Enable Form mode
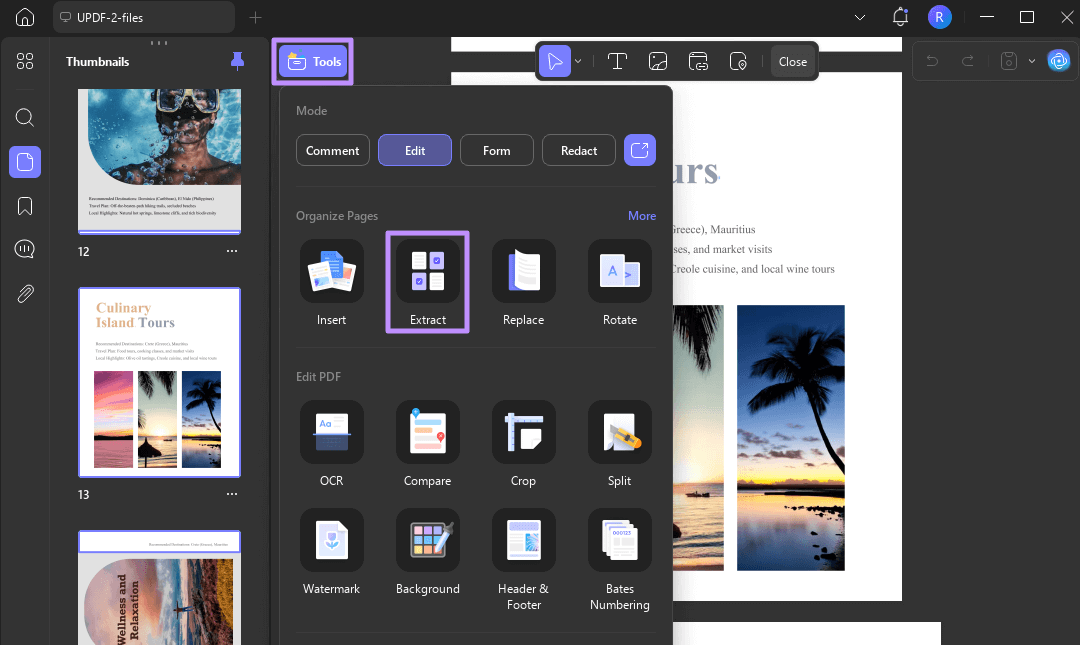Screen dimensions: 1080x645 tap(496, 150)
